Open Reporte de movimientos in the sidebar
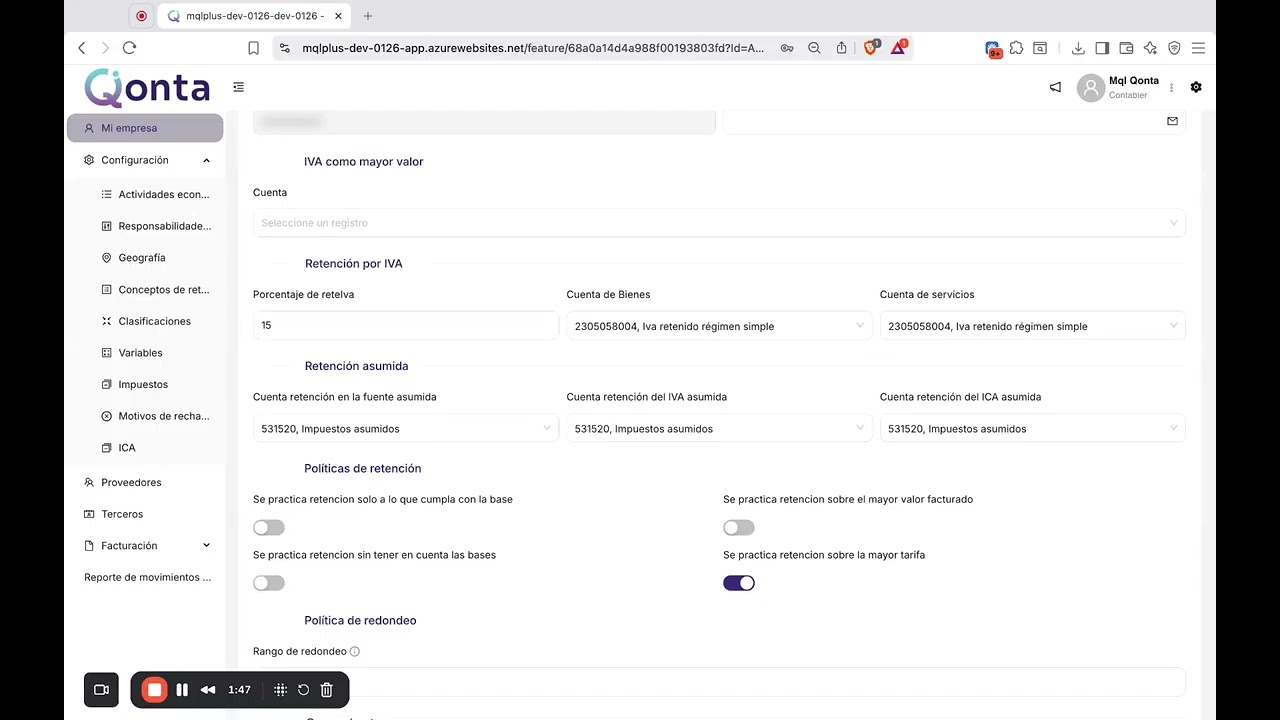The height and width of the screenshot is (720, 1280). (148, 578)
